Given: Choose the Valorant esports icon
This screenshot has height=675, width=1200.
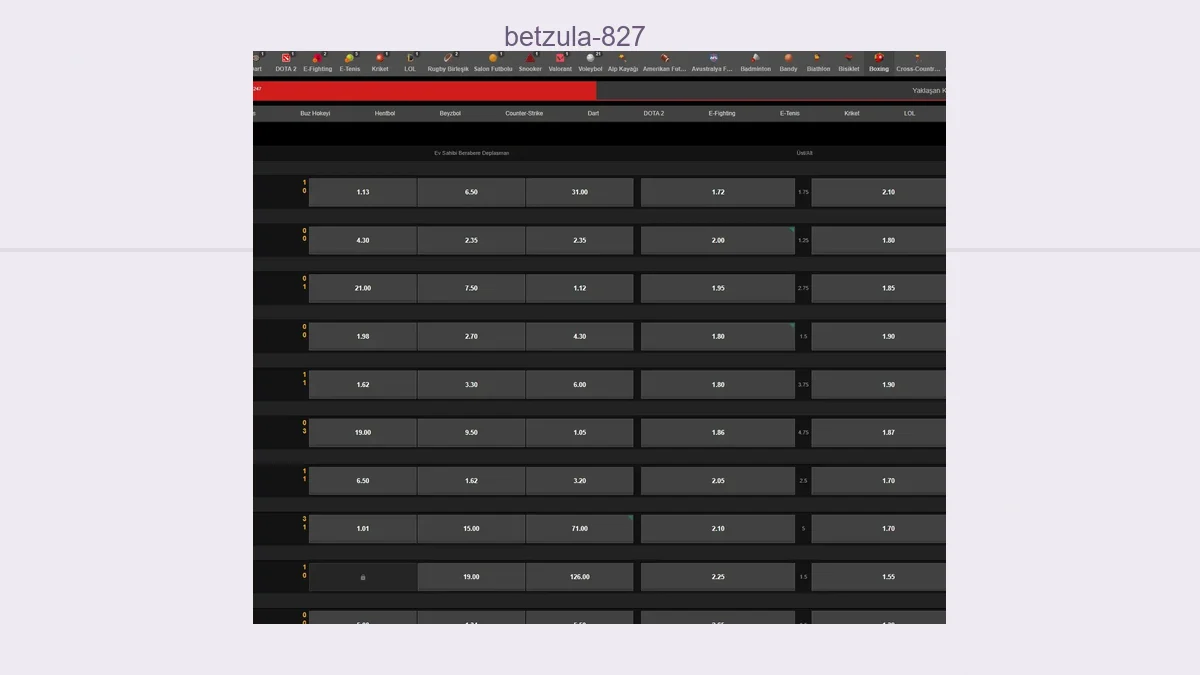Looking at the screenshot, I should pyautogui.click(x=560, y=60).
